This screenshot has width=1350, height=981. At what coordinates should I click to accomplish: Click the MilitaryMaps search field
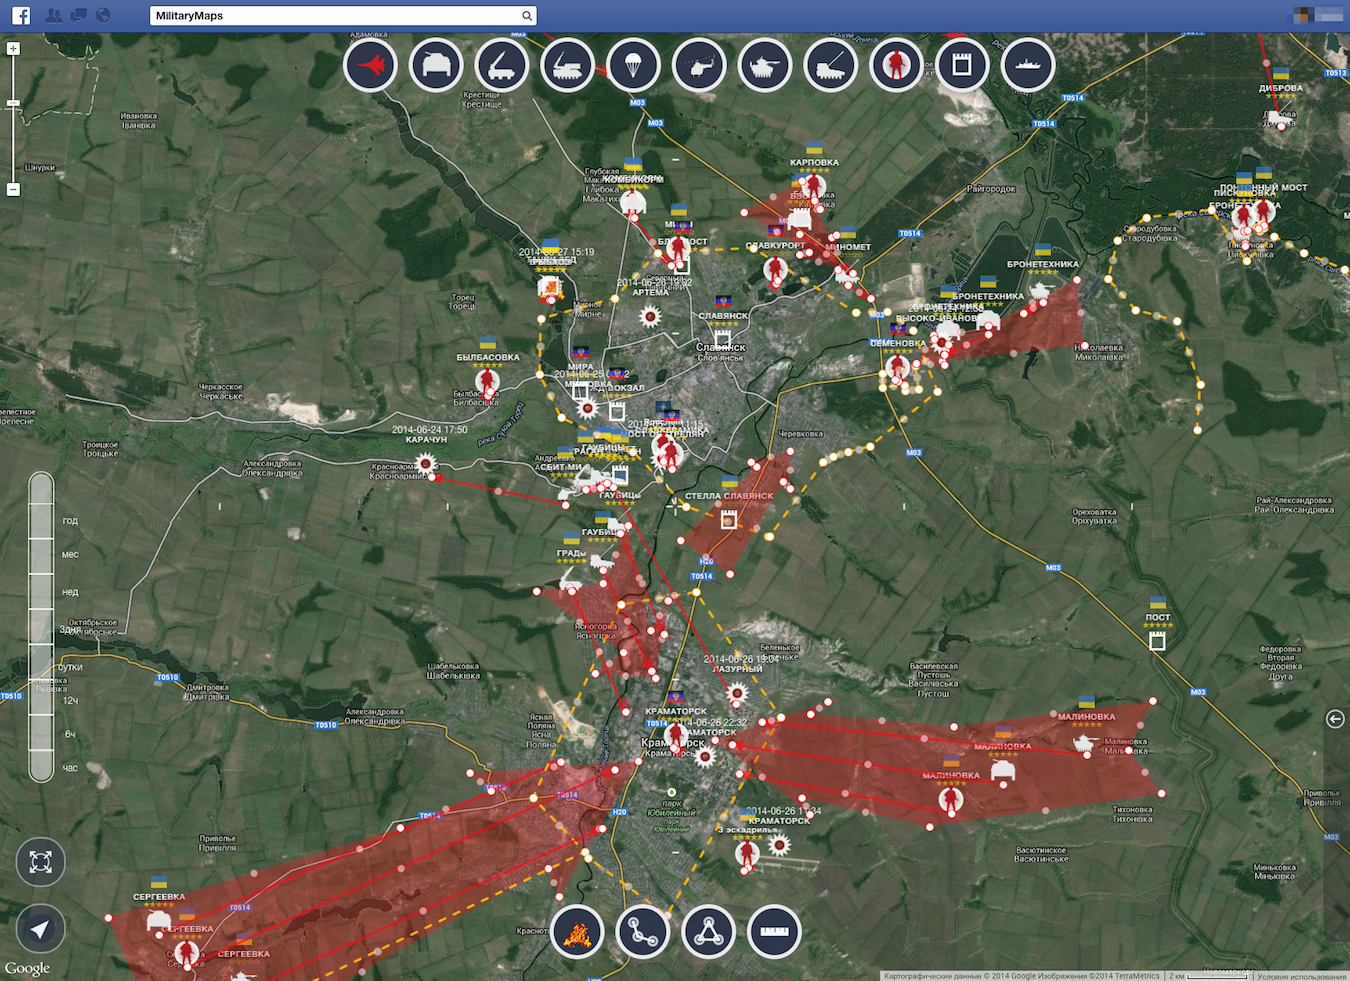click(x=343, y=16)
